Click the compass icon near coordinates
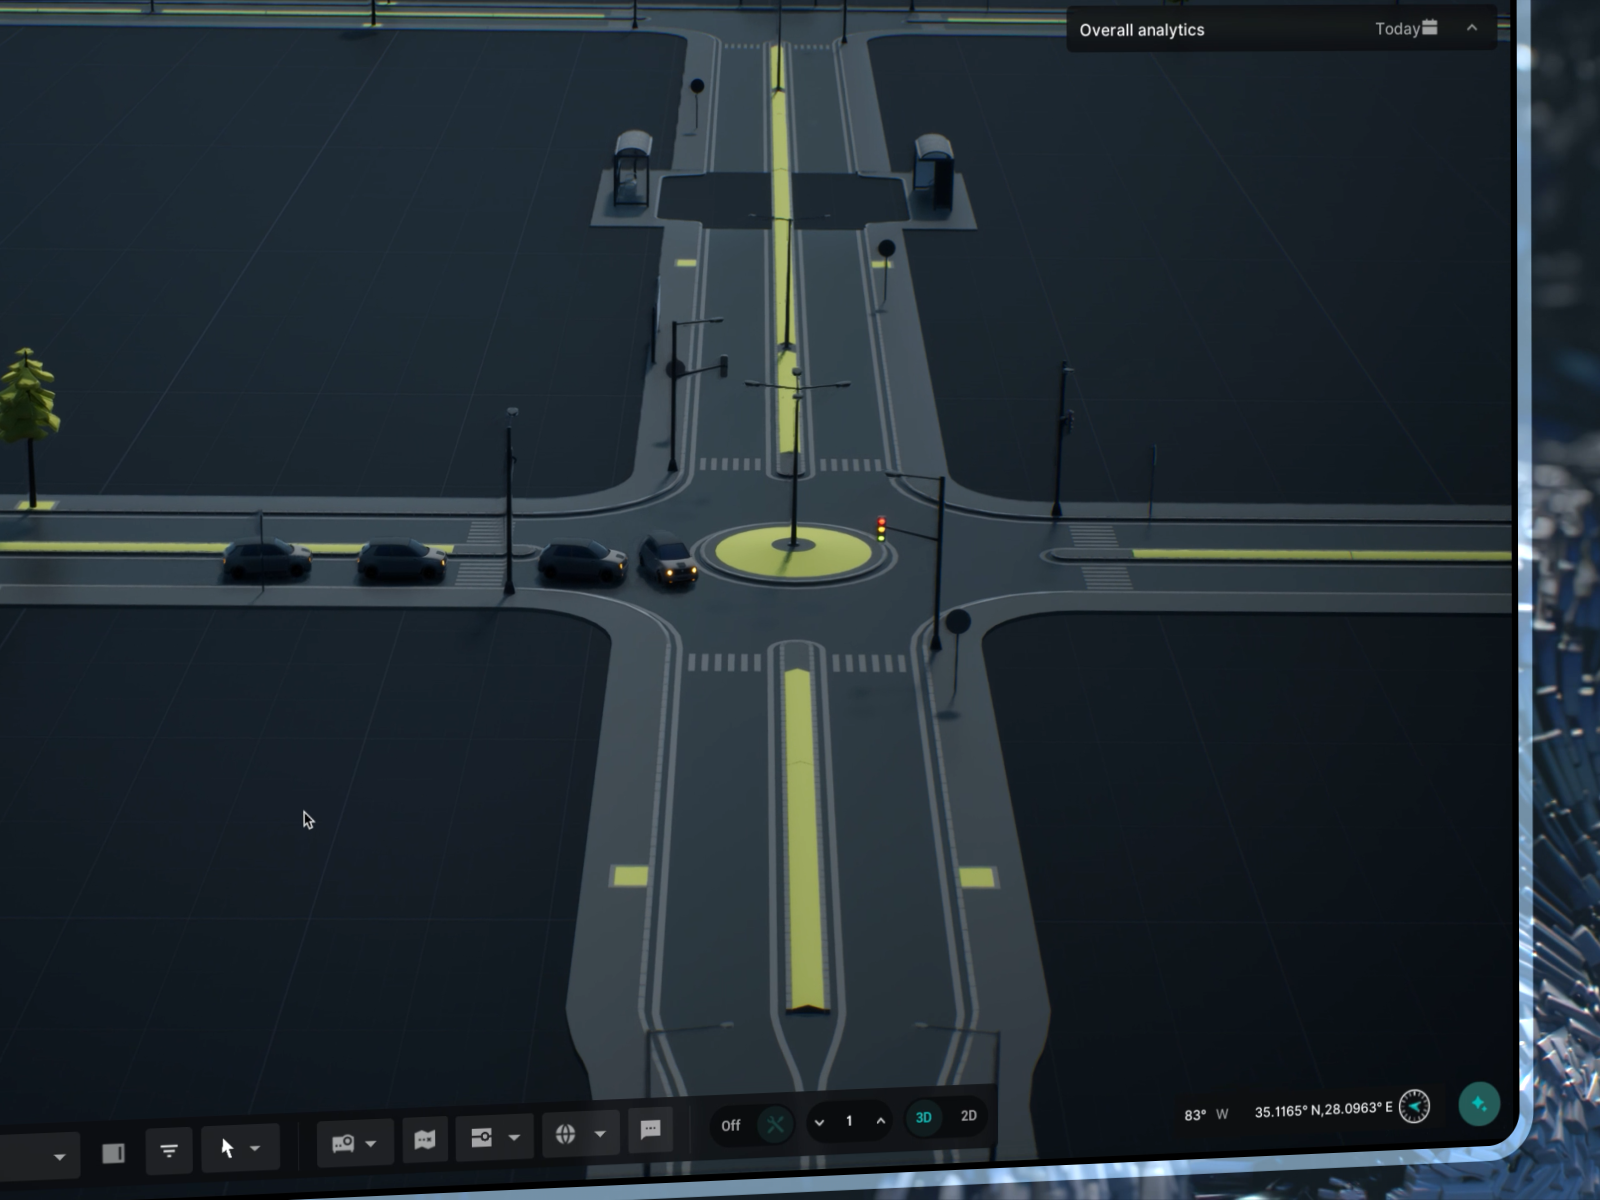Viewport: 1600px width, 1200px height. click(x=1413, y=1107)
